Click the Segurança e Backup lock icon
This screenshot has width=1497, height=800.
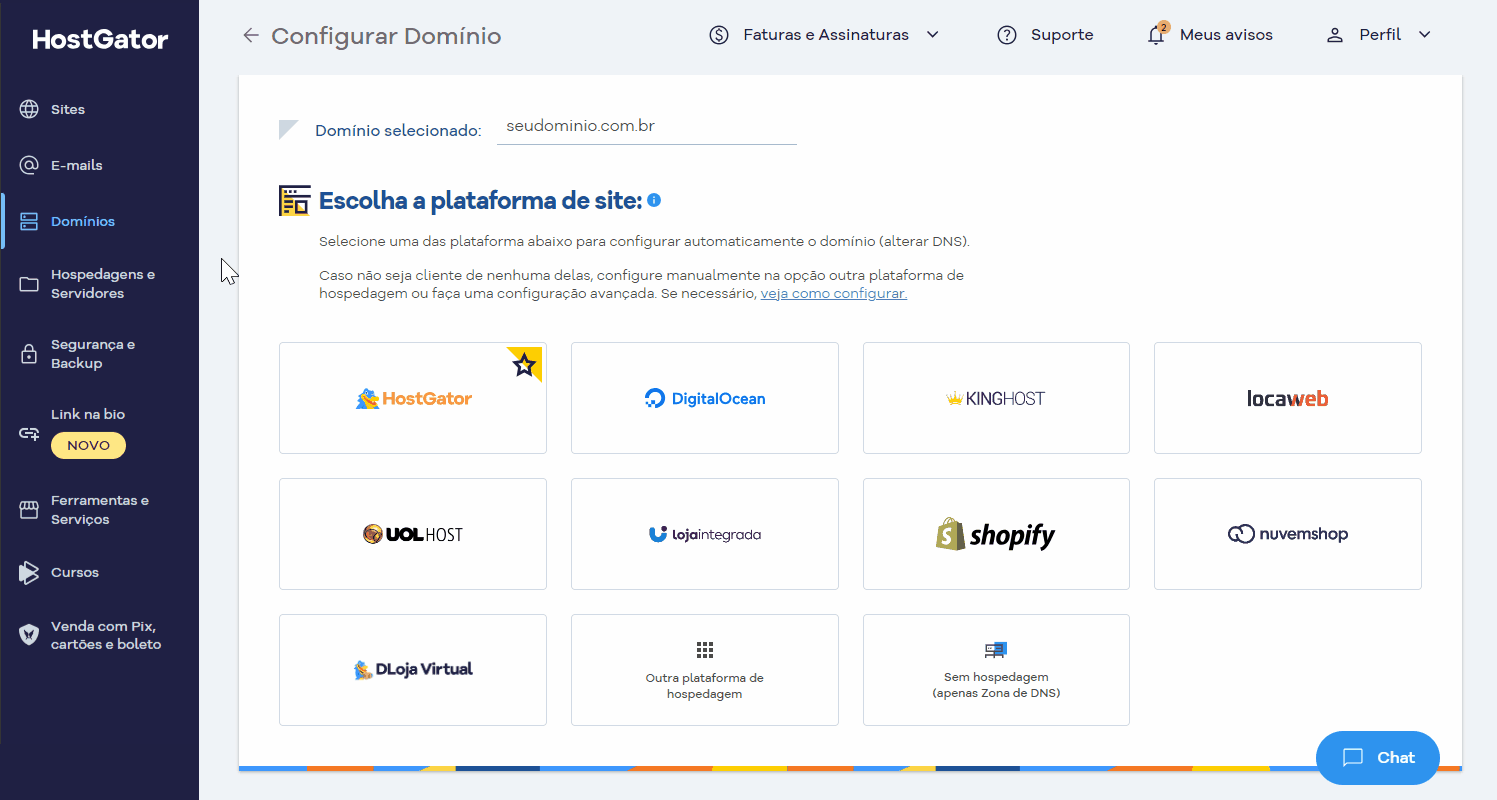pyautogui.click(x=29, y=354)
